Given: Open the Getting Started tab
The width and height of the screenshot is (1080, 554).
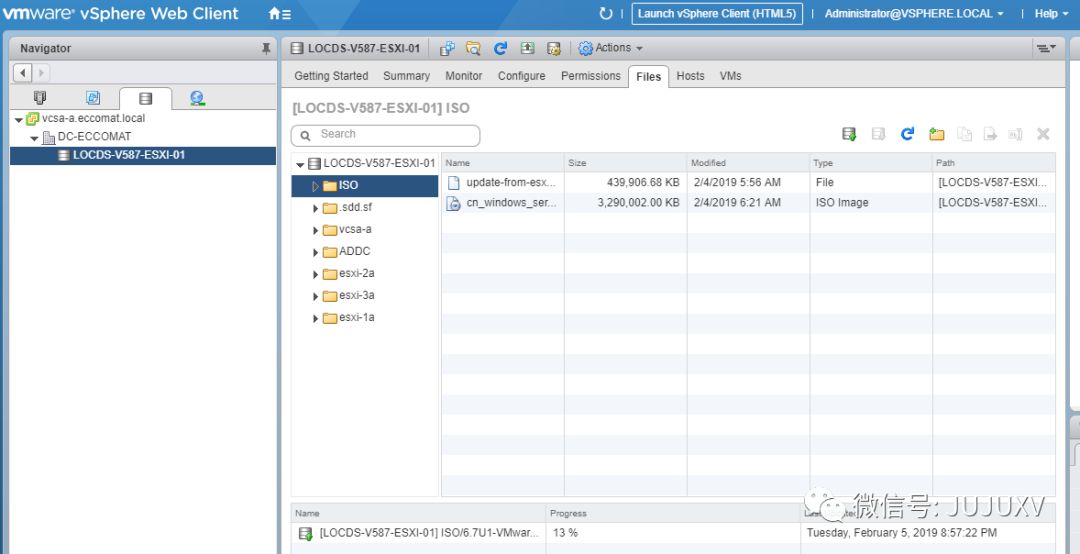Looking at the screenshot, I should click(x=331, y=76).
